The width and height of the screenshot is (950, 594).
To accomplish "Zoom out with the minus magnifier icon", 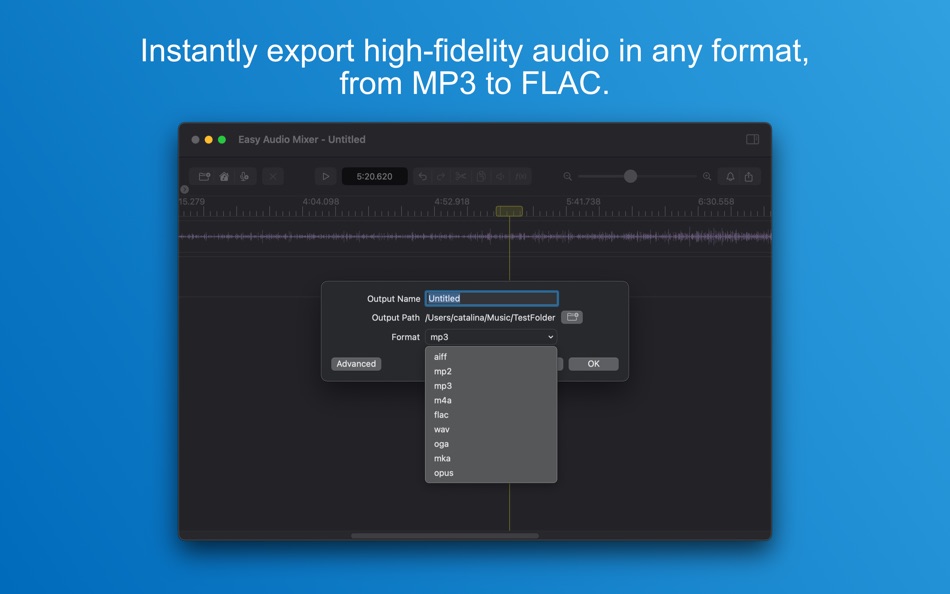I will pyautogui.click(x=568, y=176).
